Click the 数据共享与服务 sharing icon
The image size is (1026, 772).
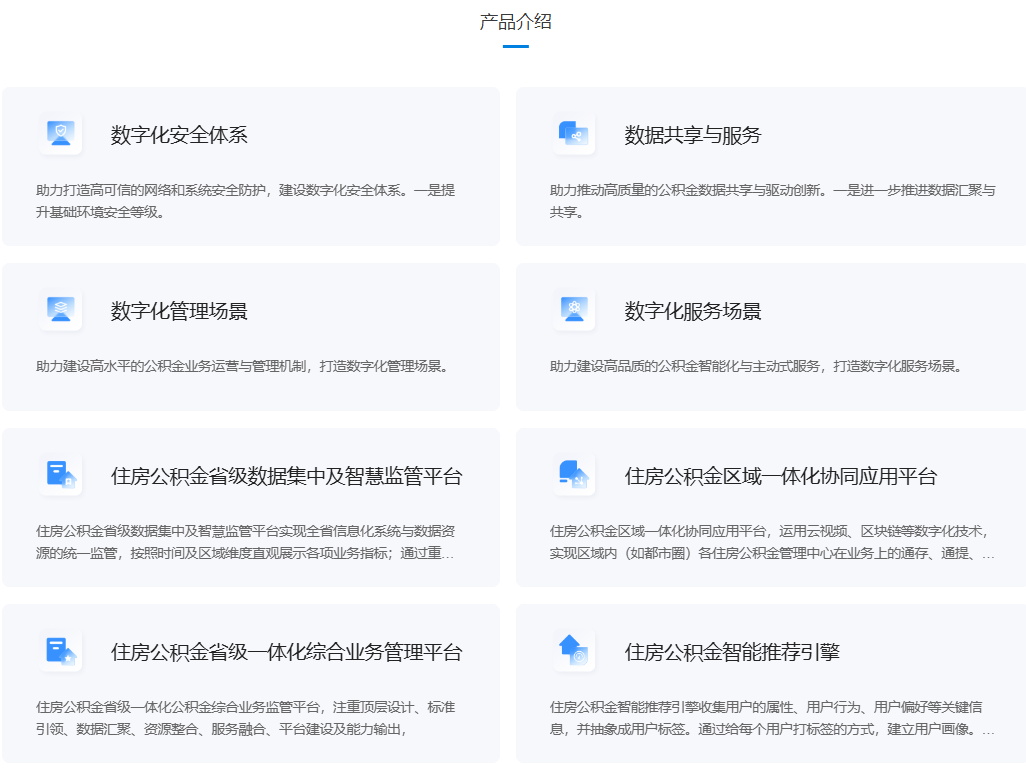pyautogui.click(x=573, y=133)
